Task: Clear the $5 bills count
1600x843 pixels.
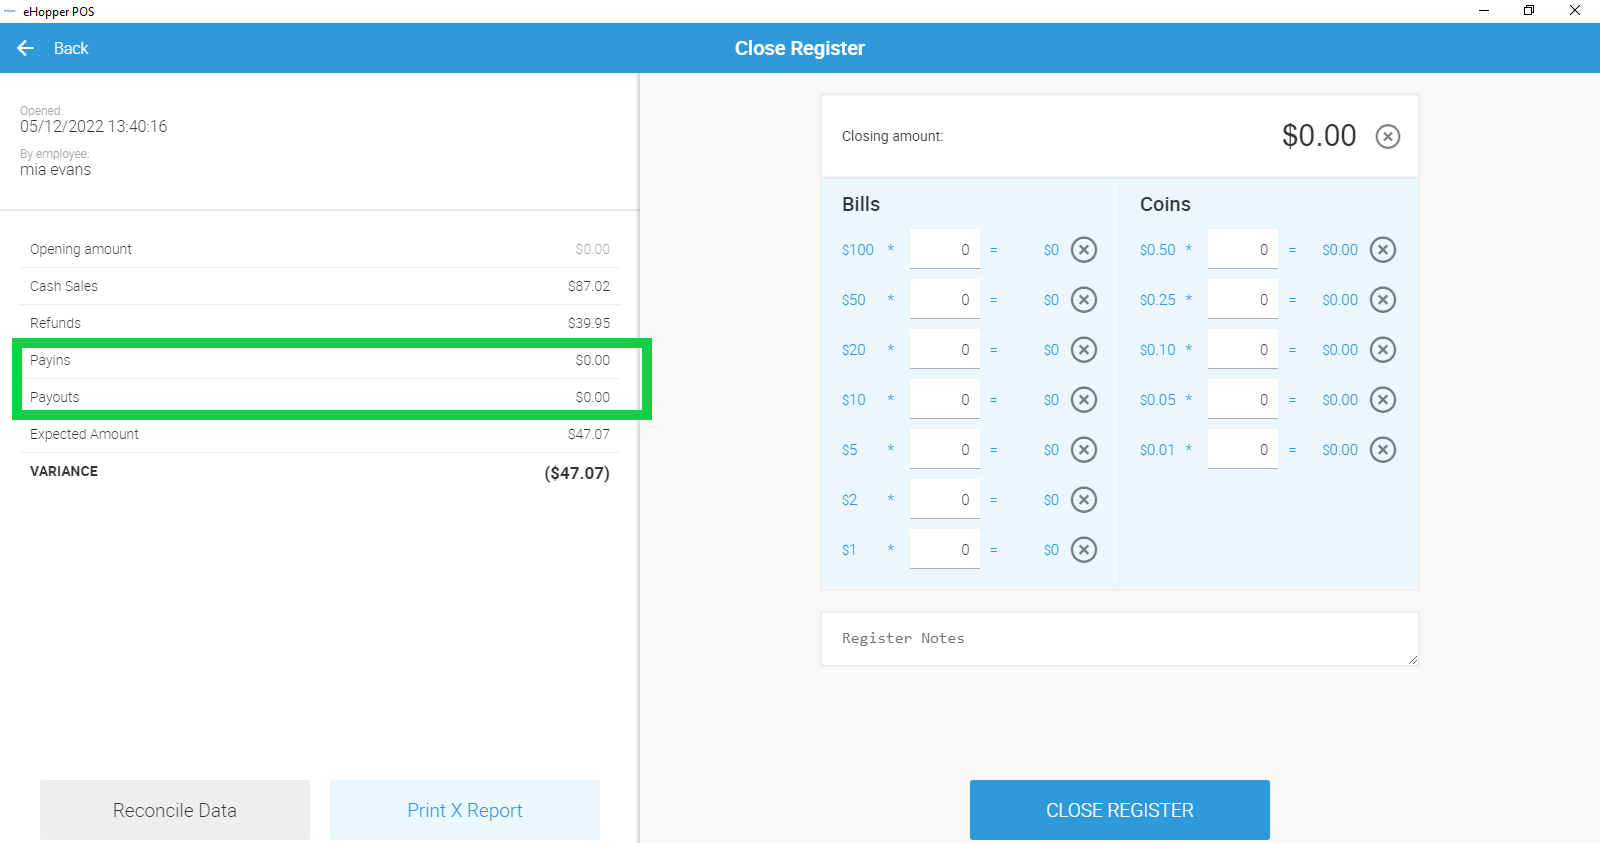Action: (x=1084, y=450)
